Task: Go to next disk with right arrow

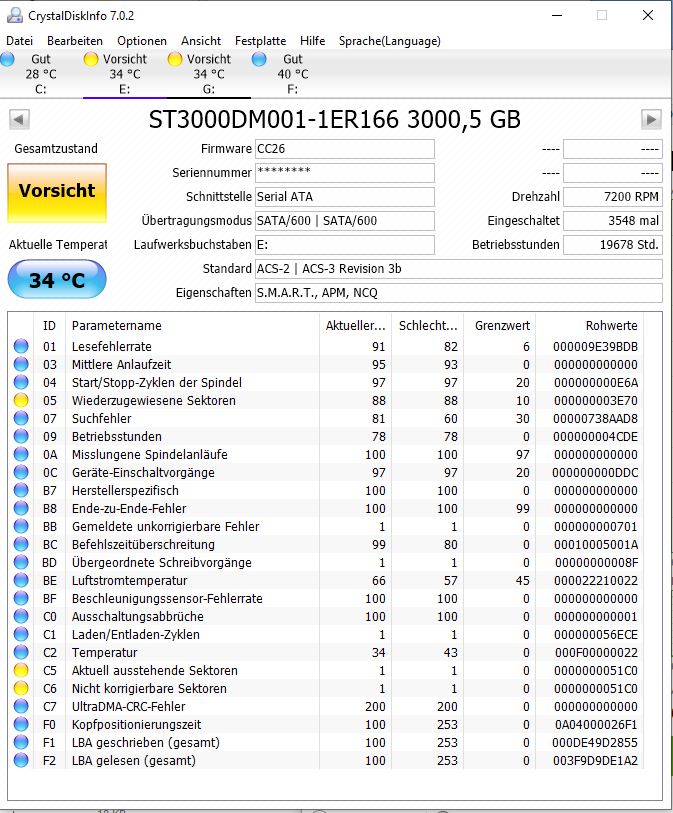Action: click(x=651, y=119)
